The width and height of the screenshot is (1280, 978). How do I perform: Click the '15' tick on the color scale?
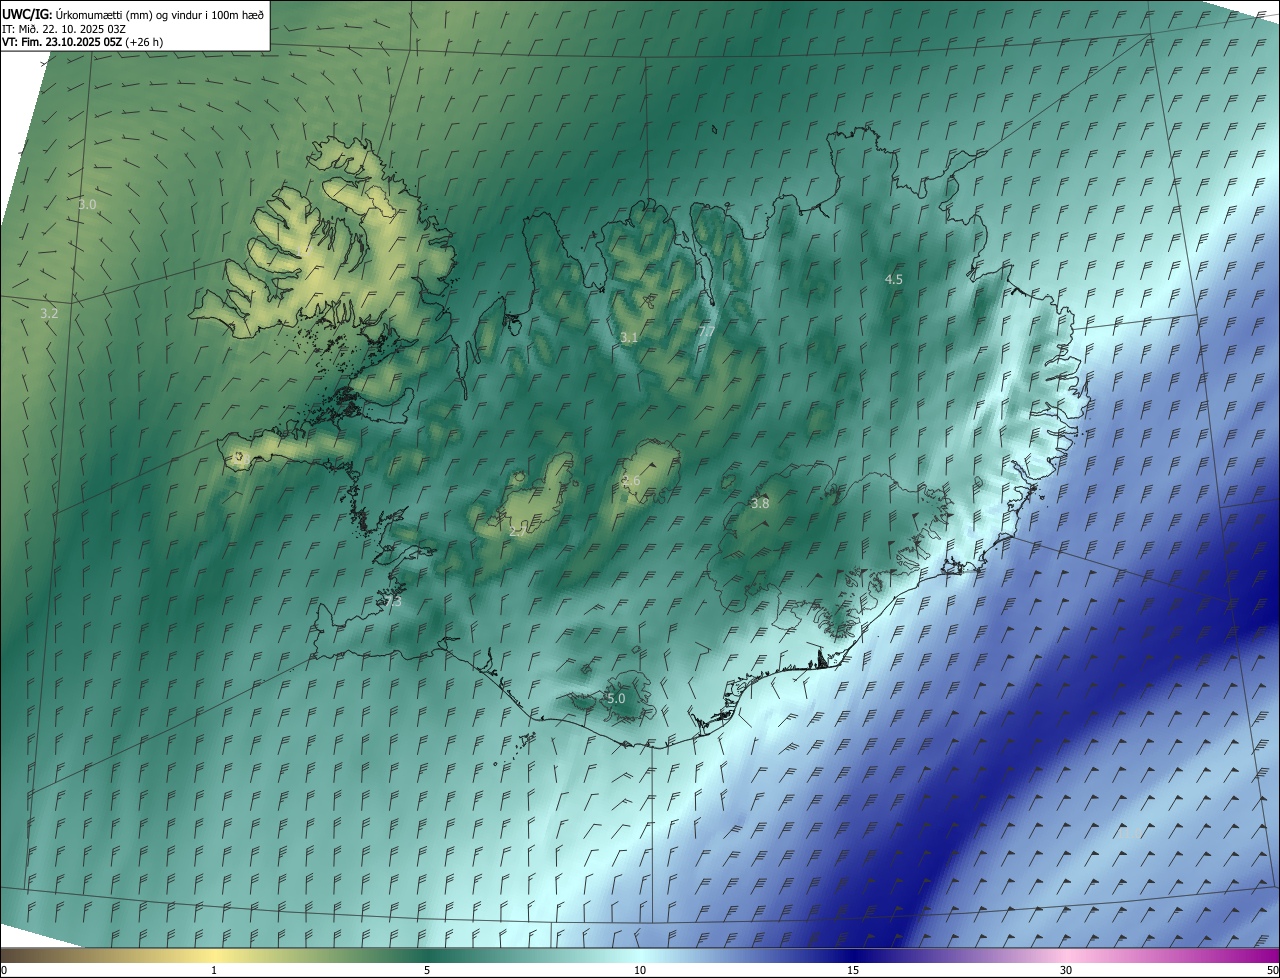[853, 970]
